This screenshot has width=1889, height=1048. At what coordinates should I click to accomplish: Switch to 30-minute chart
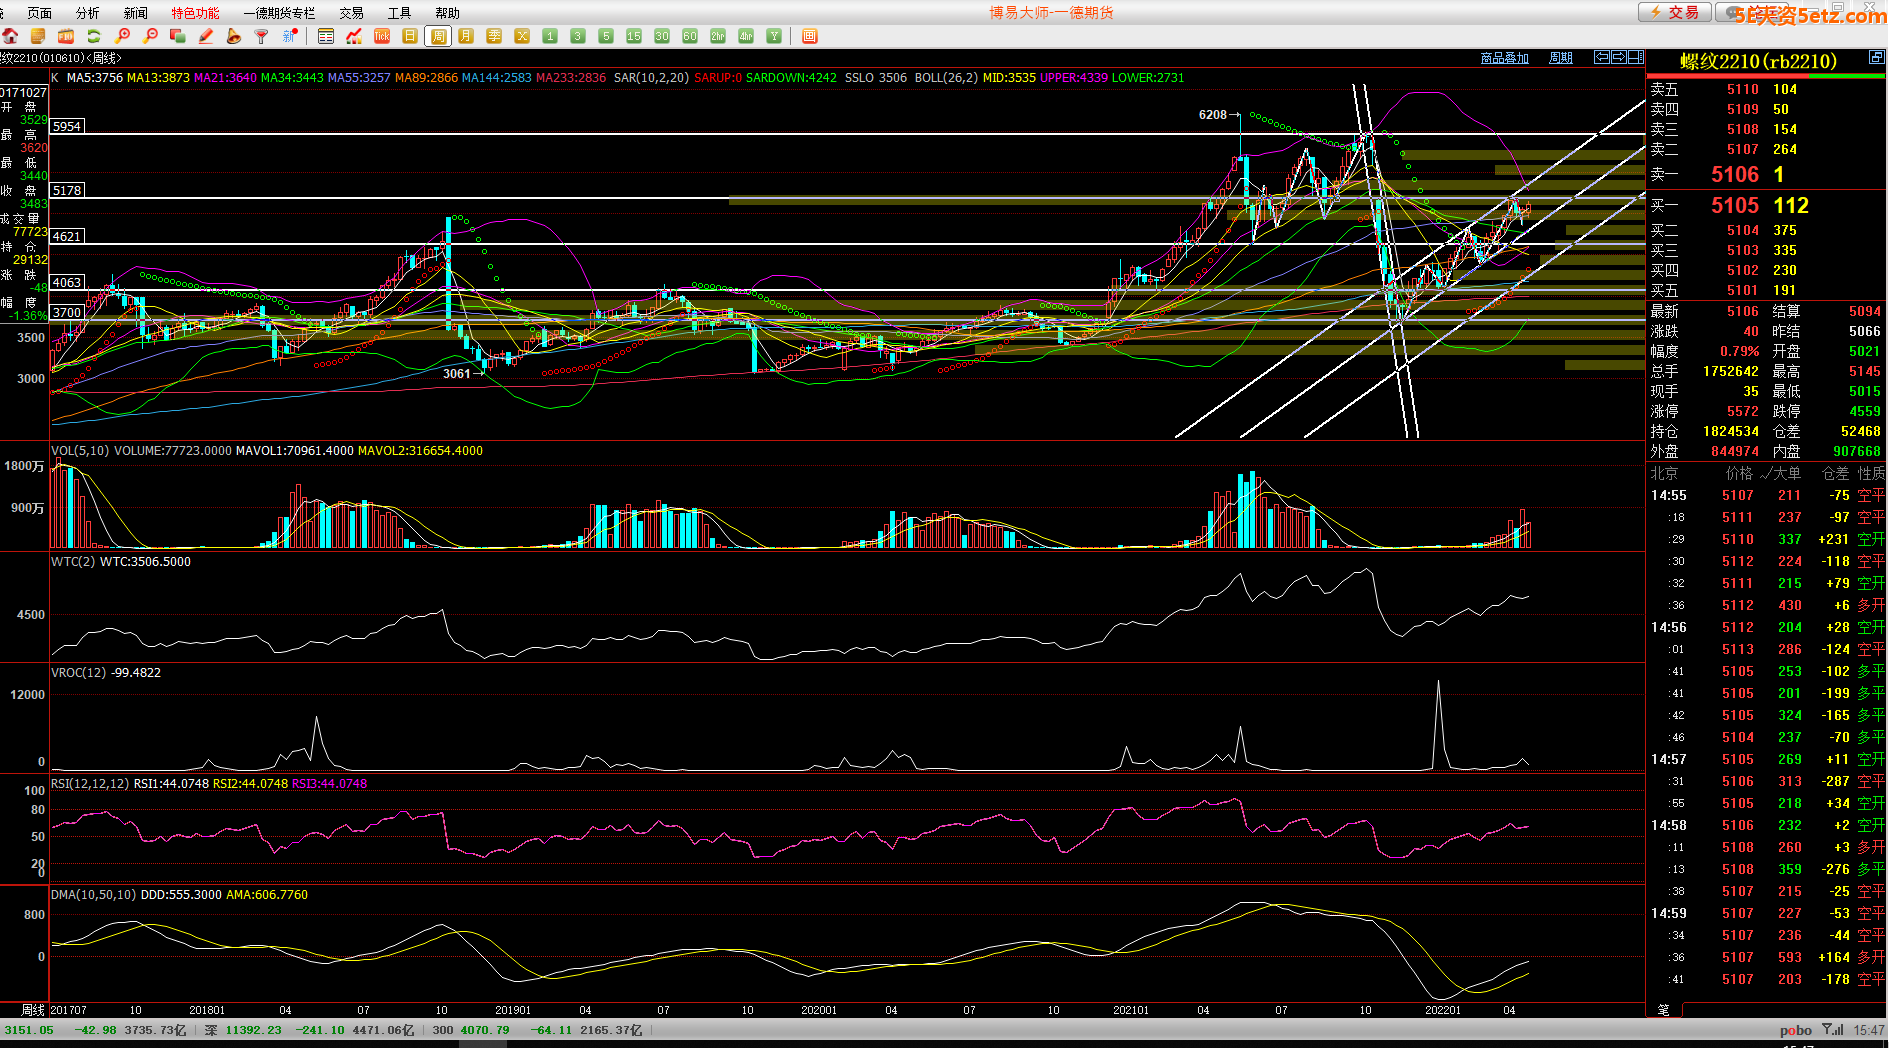(662, 36)
